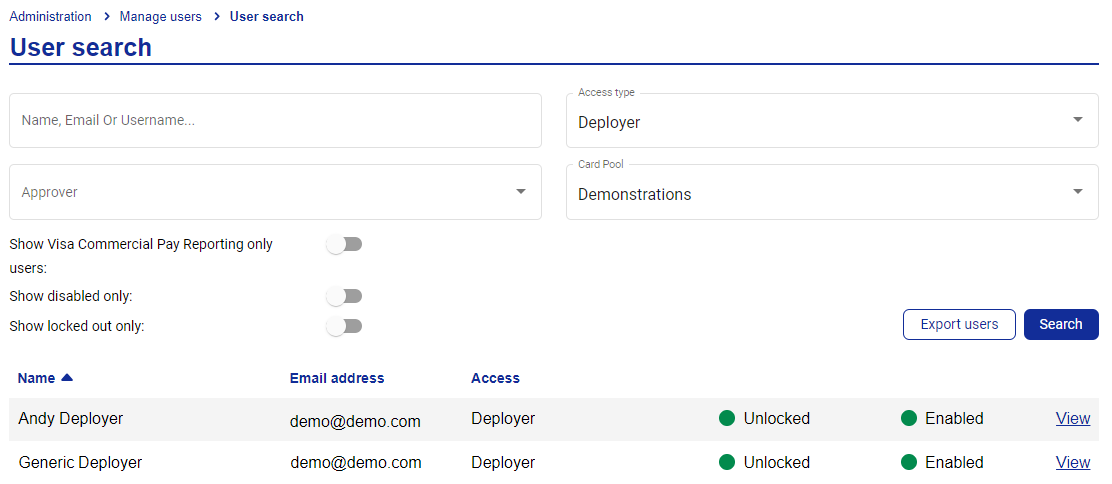
Task: Click Access value Deployer in Generic Deployer row
Action: point(503,463)
